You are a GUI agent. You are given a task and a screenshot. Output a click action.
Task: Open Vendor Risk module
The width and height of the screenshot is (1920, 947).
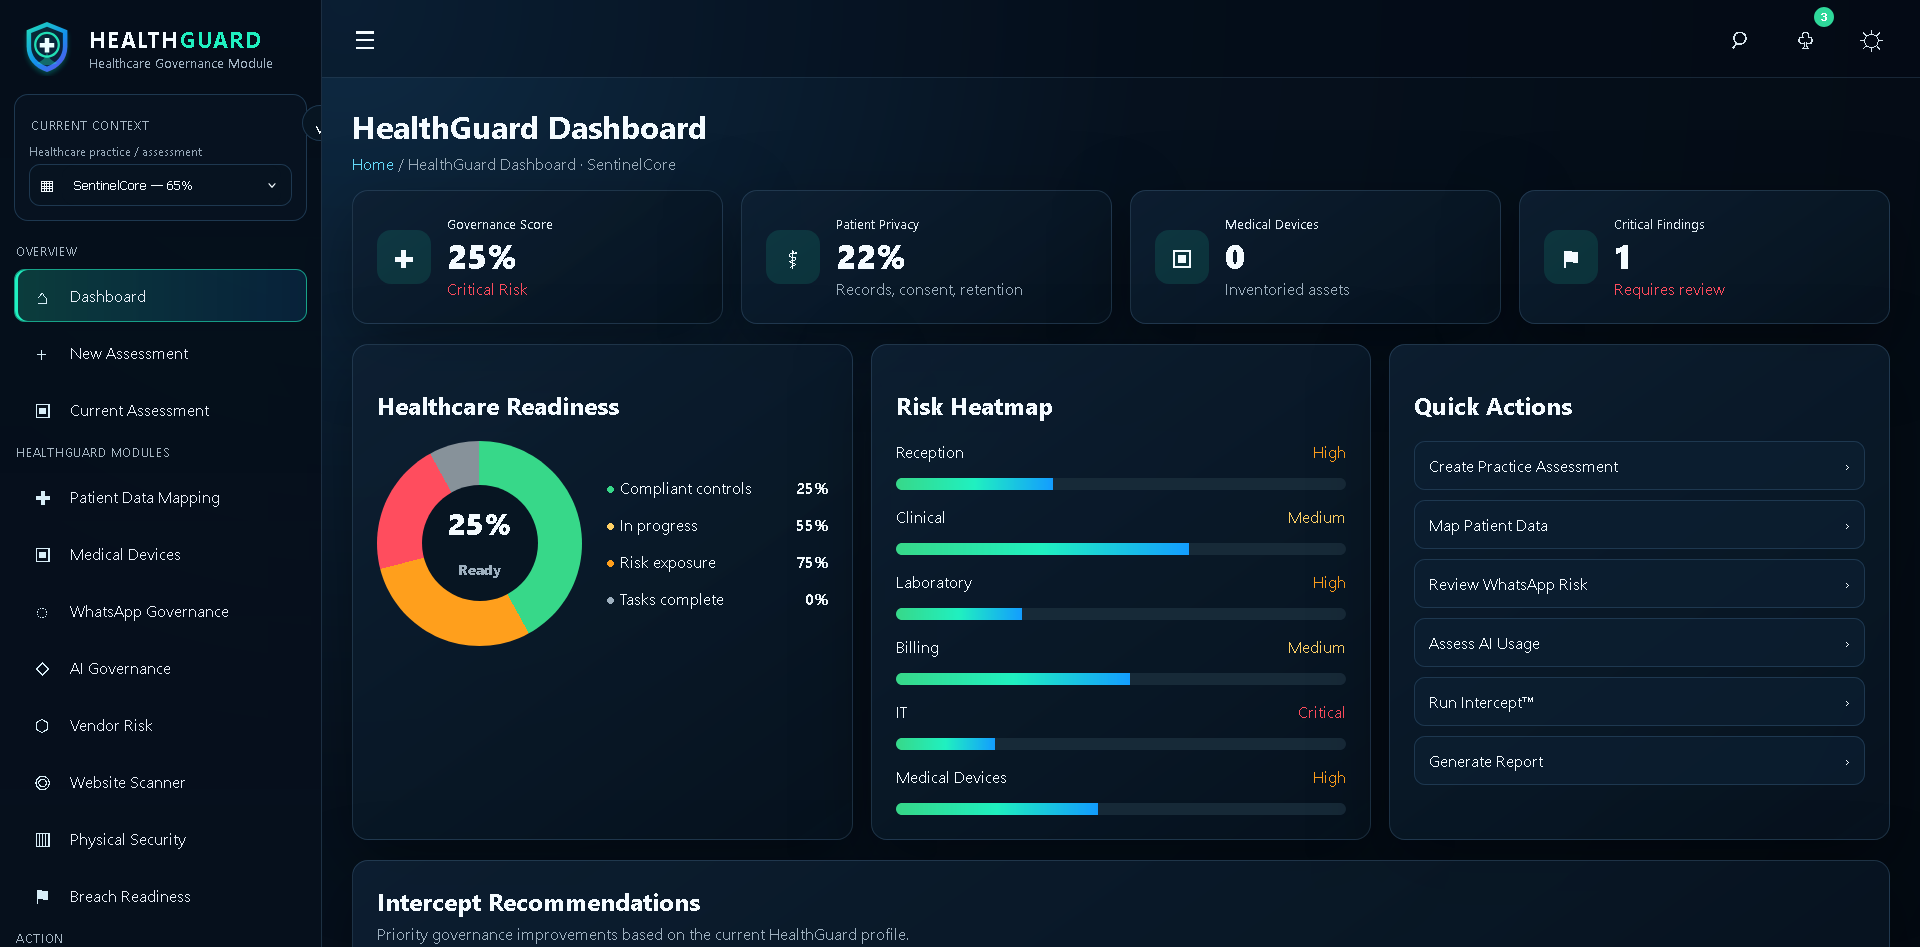[x=160, y=726]
